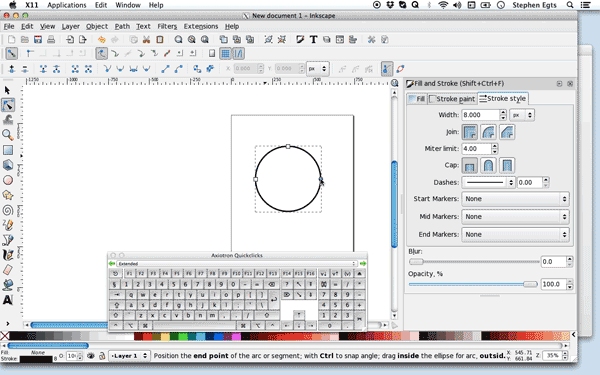This screenshot has width=600, height=375.
Task: Select miter join style
Action: [x=470, y=132]
